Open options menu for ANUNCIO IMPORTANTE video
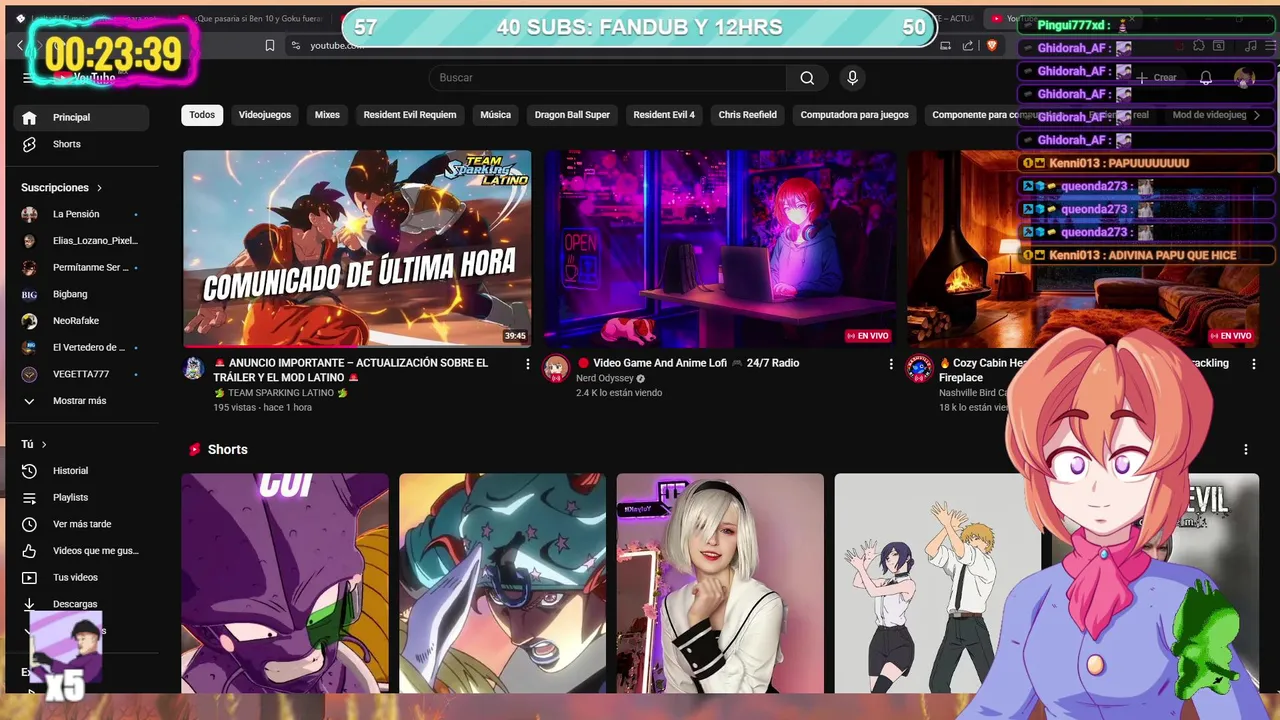The width and height of the screenshot is (1280, 720). (x=528, y=365)
